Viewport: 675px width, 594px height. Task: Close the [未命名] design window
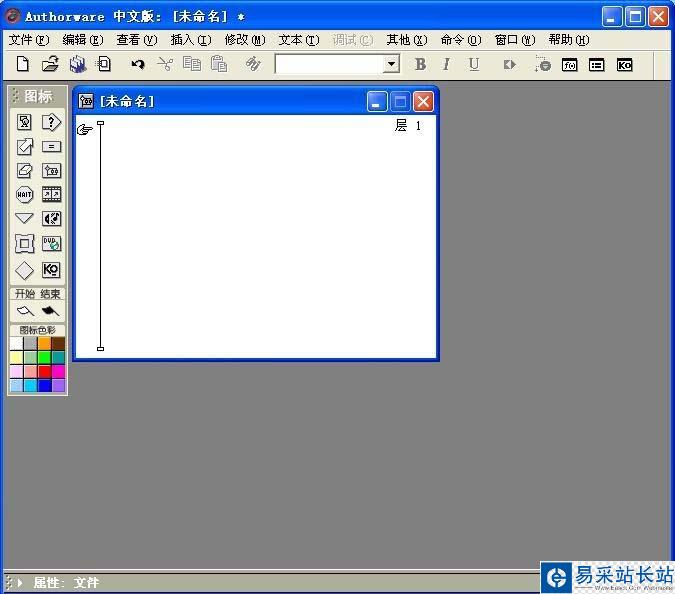[423, 102]
